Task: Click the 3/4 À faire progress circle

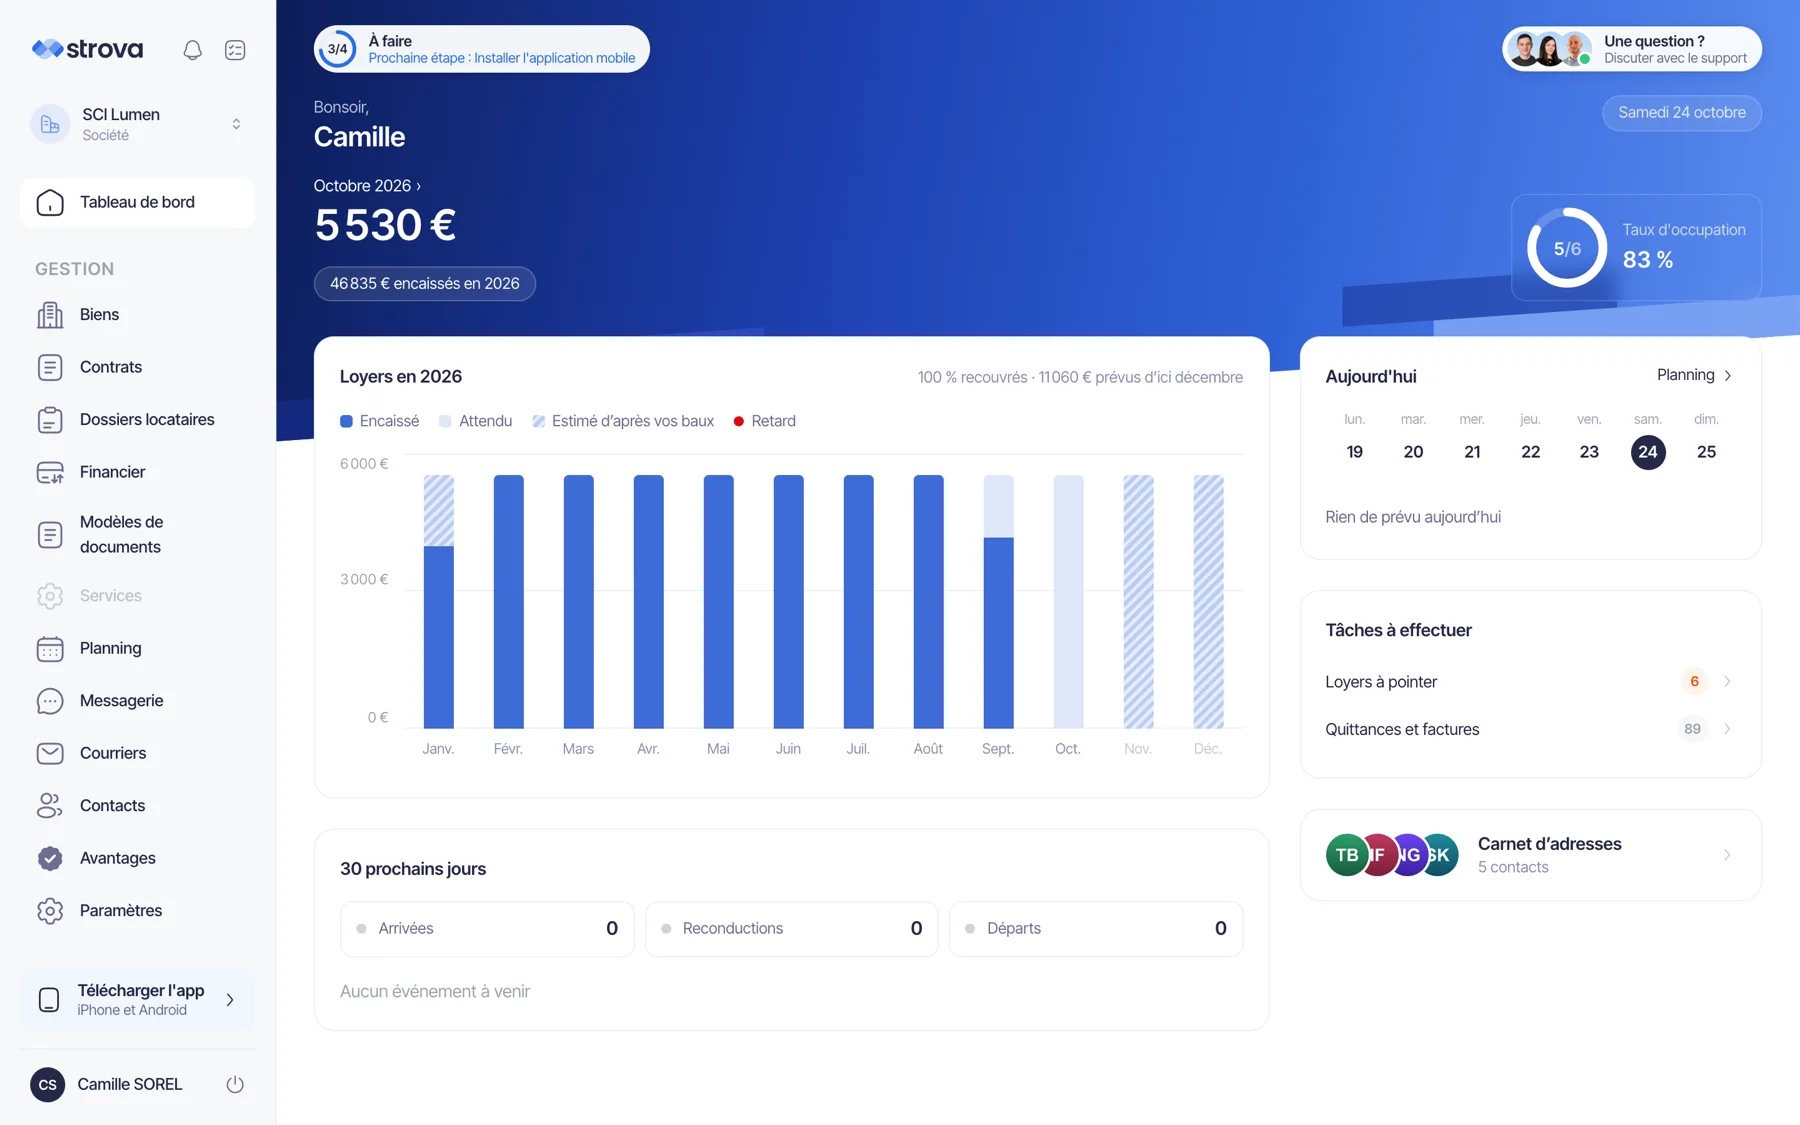Action: pos(338,49)
